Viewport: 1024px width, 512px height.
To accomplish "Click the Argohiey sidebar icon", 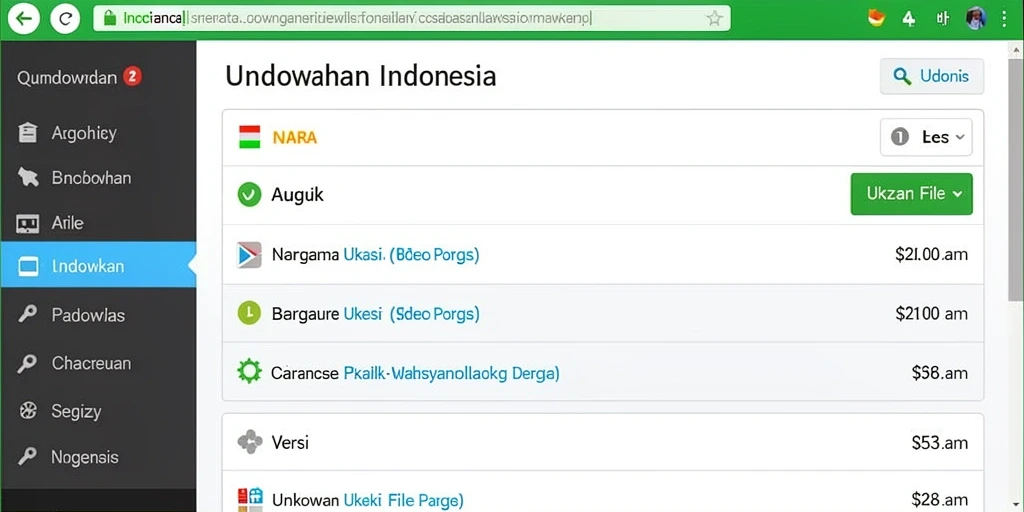I will tap(27, 133).
